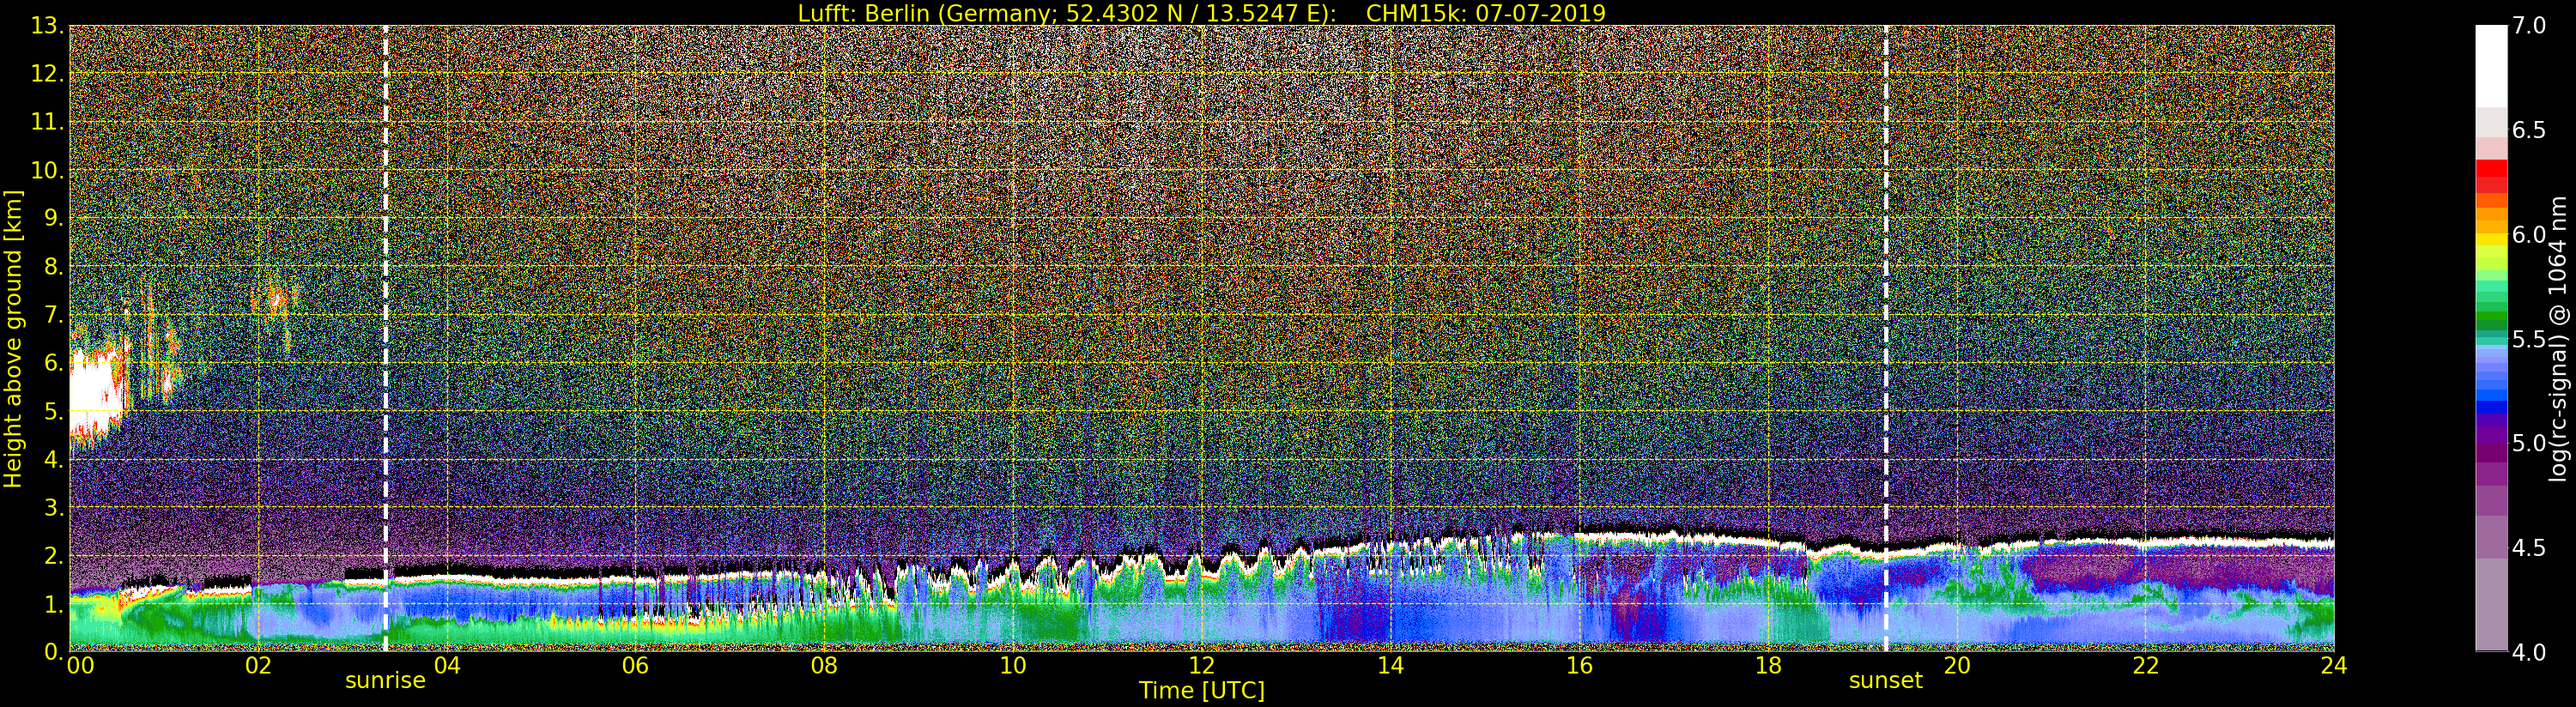Click the 'sunset' label below the axis
Image resolution: width=2576 pixels, height=707 pixels.
point(1885,681)
